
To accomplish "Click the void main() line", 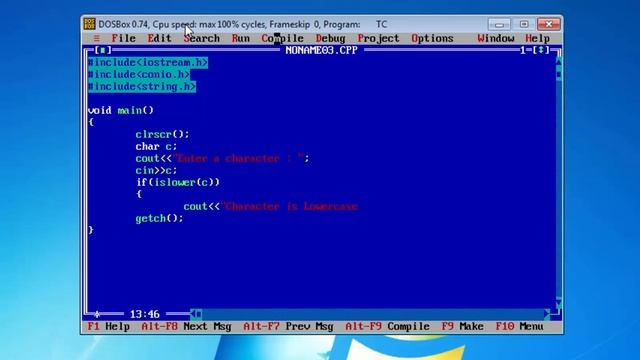I will point(121,110).
